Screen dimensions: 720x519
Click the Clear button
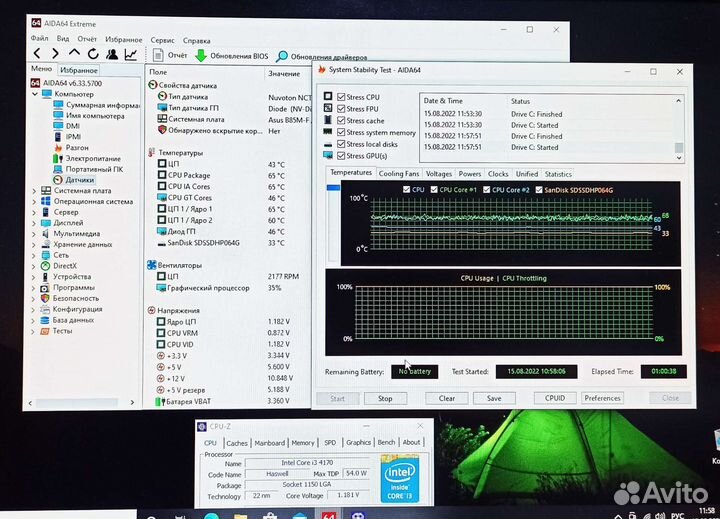pos(447,399)
